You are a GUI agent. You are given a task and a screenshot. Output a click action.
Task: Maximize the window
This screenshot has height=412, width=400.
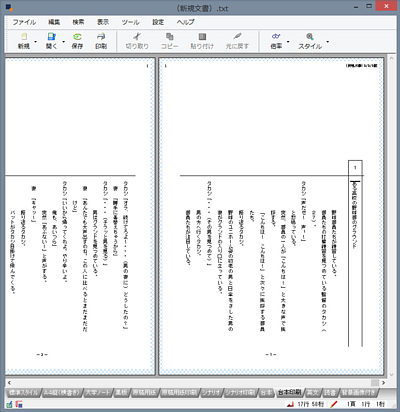point(369,6)
